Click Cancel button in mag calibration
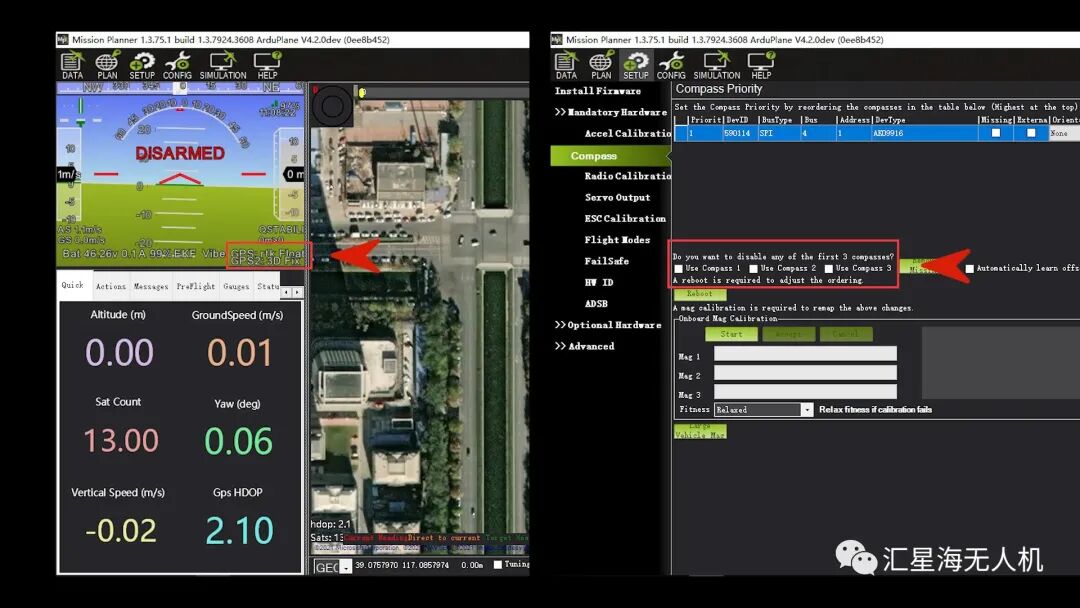Viewport: 1080px width, 608px height. [846, 334]
